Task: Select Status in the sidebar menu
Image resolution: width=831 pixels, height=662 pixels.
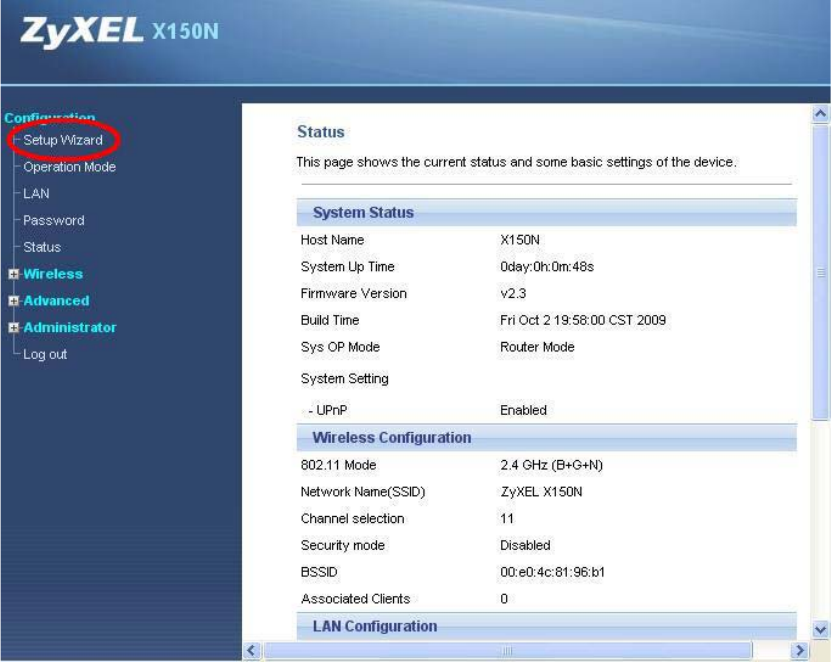Action: pos(42,247)
